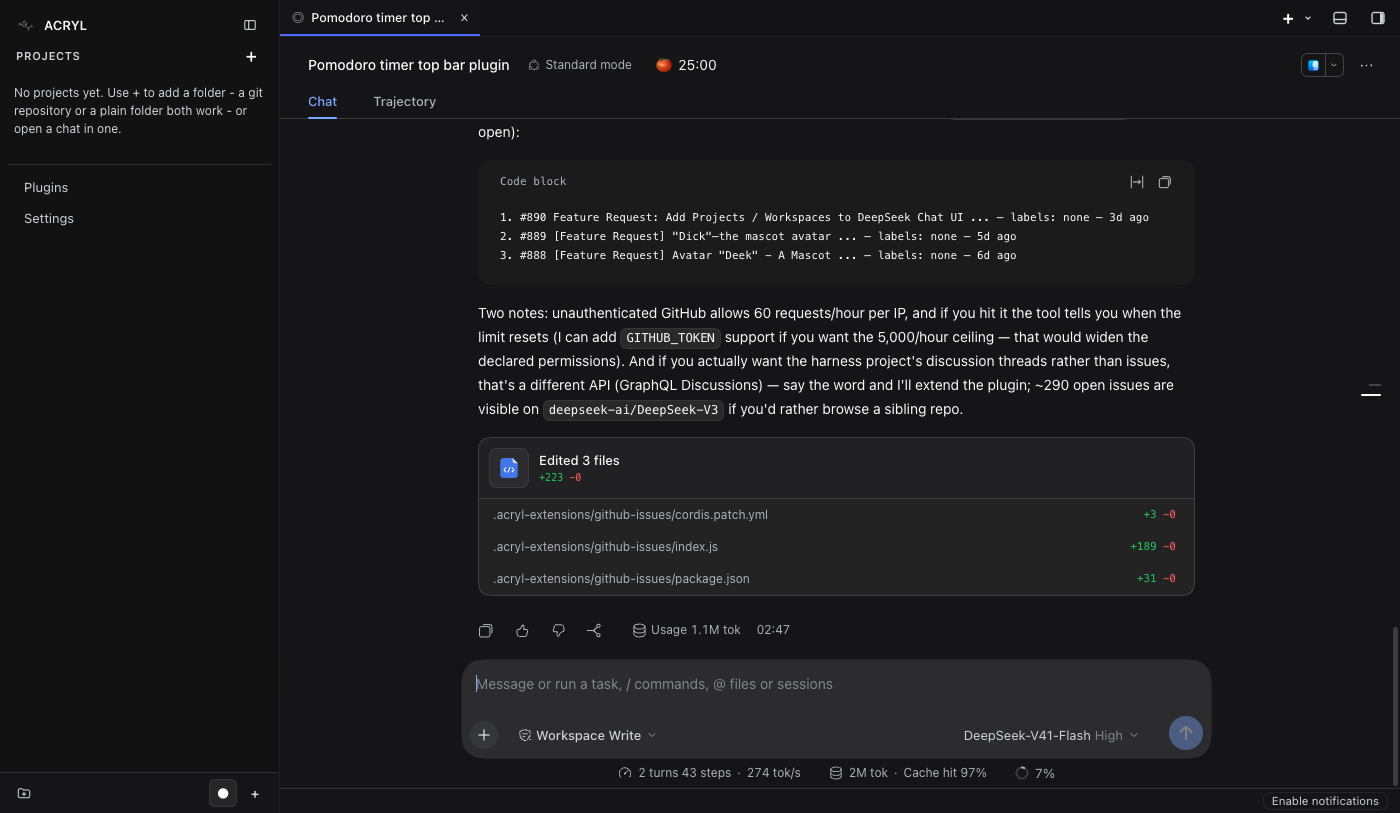Open the more options ellipsis menu
The image size is (1400, 813).
pyautogui.click(x=1366, y=65)
